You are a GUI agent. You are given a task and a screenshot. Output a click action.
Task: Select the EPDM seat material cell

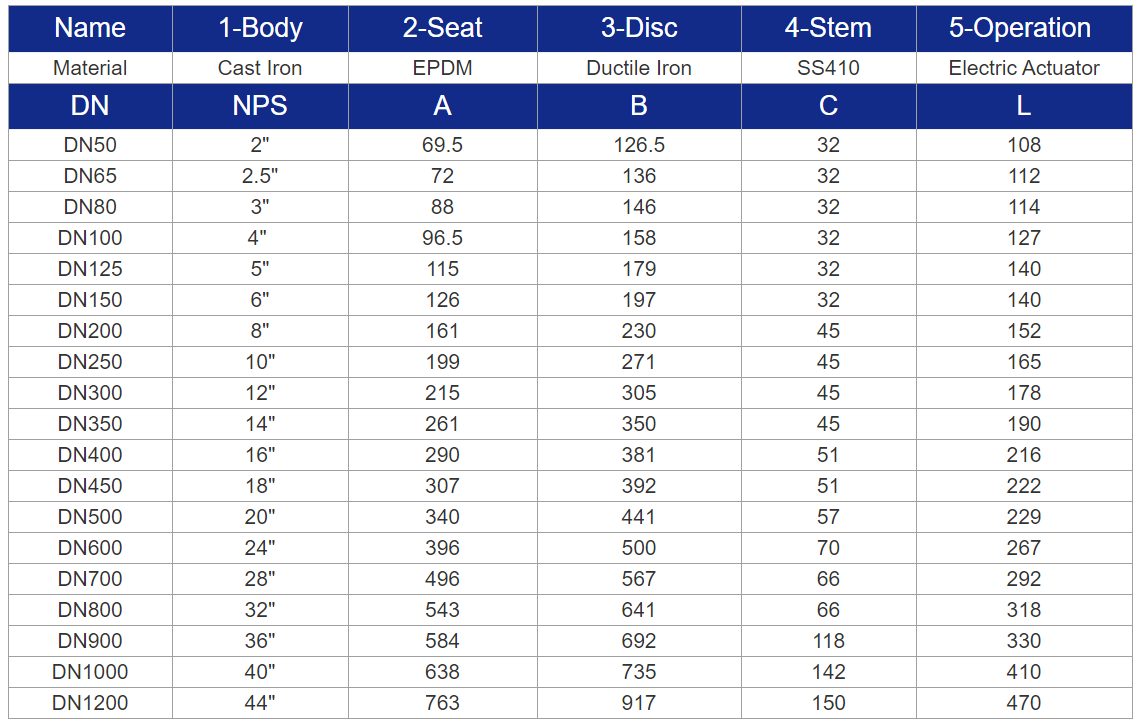442,68
